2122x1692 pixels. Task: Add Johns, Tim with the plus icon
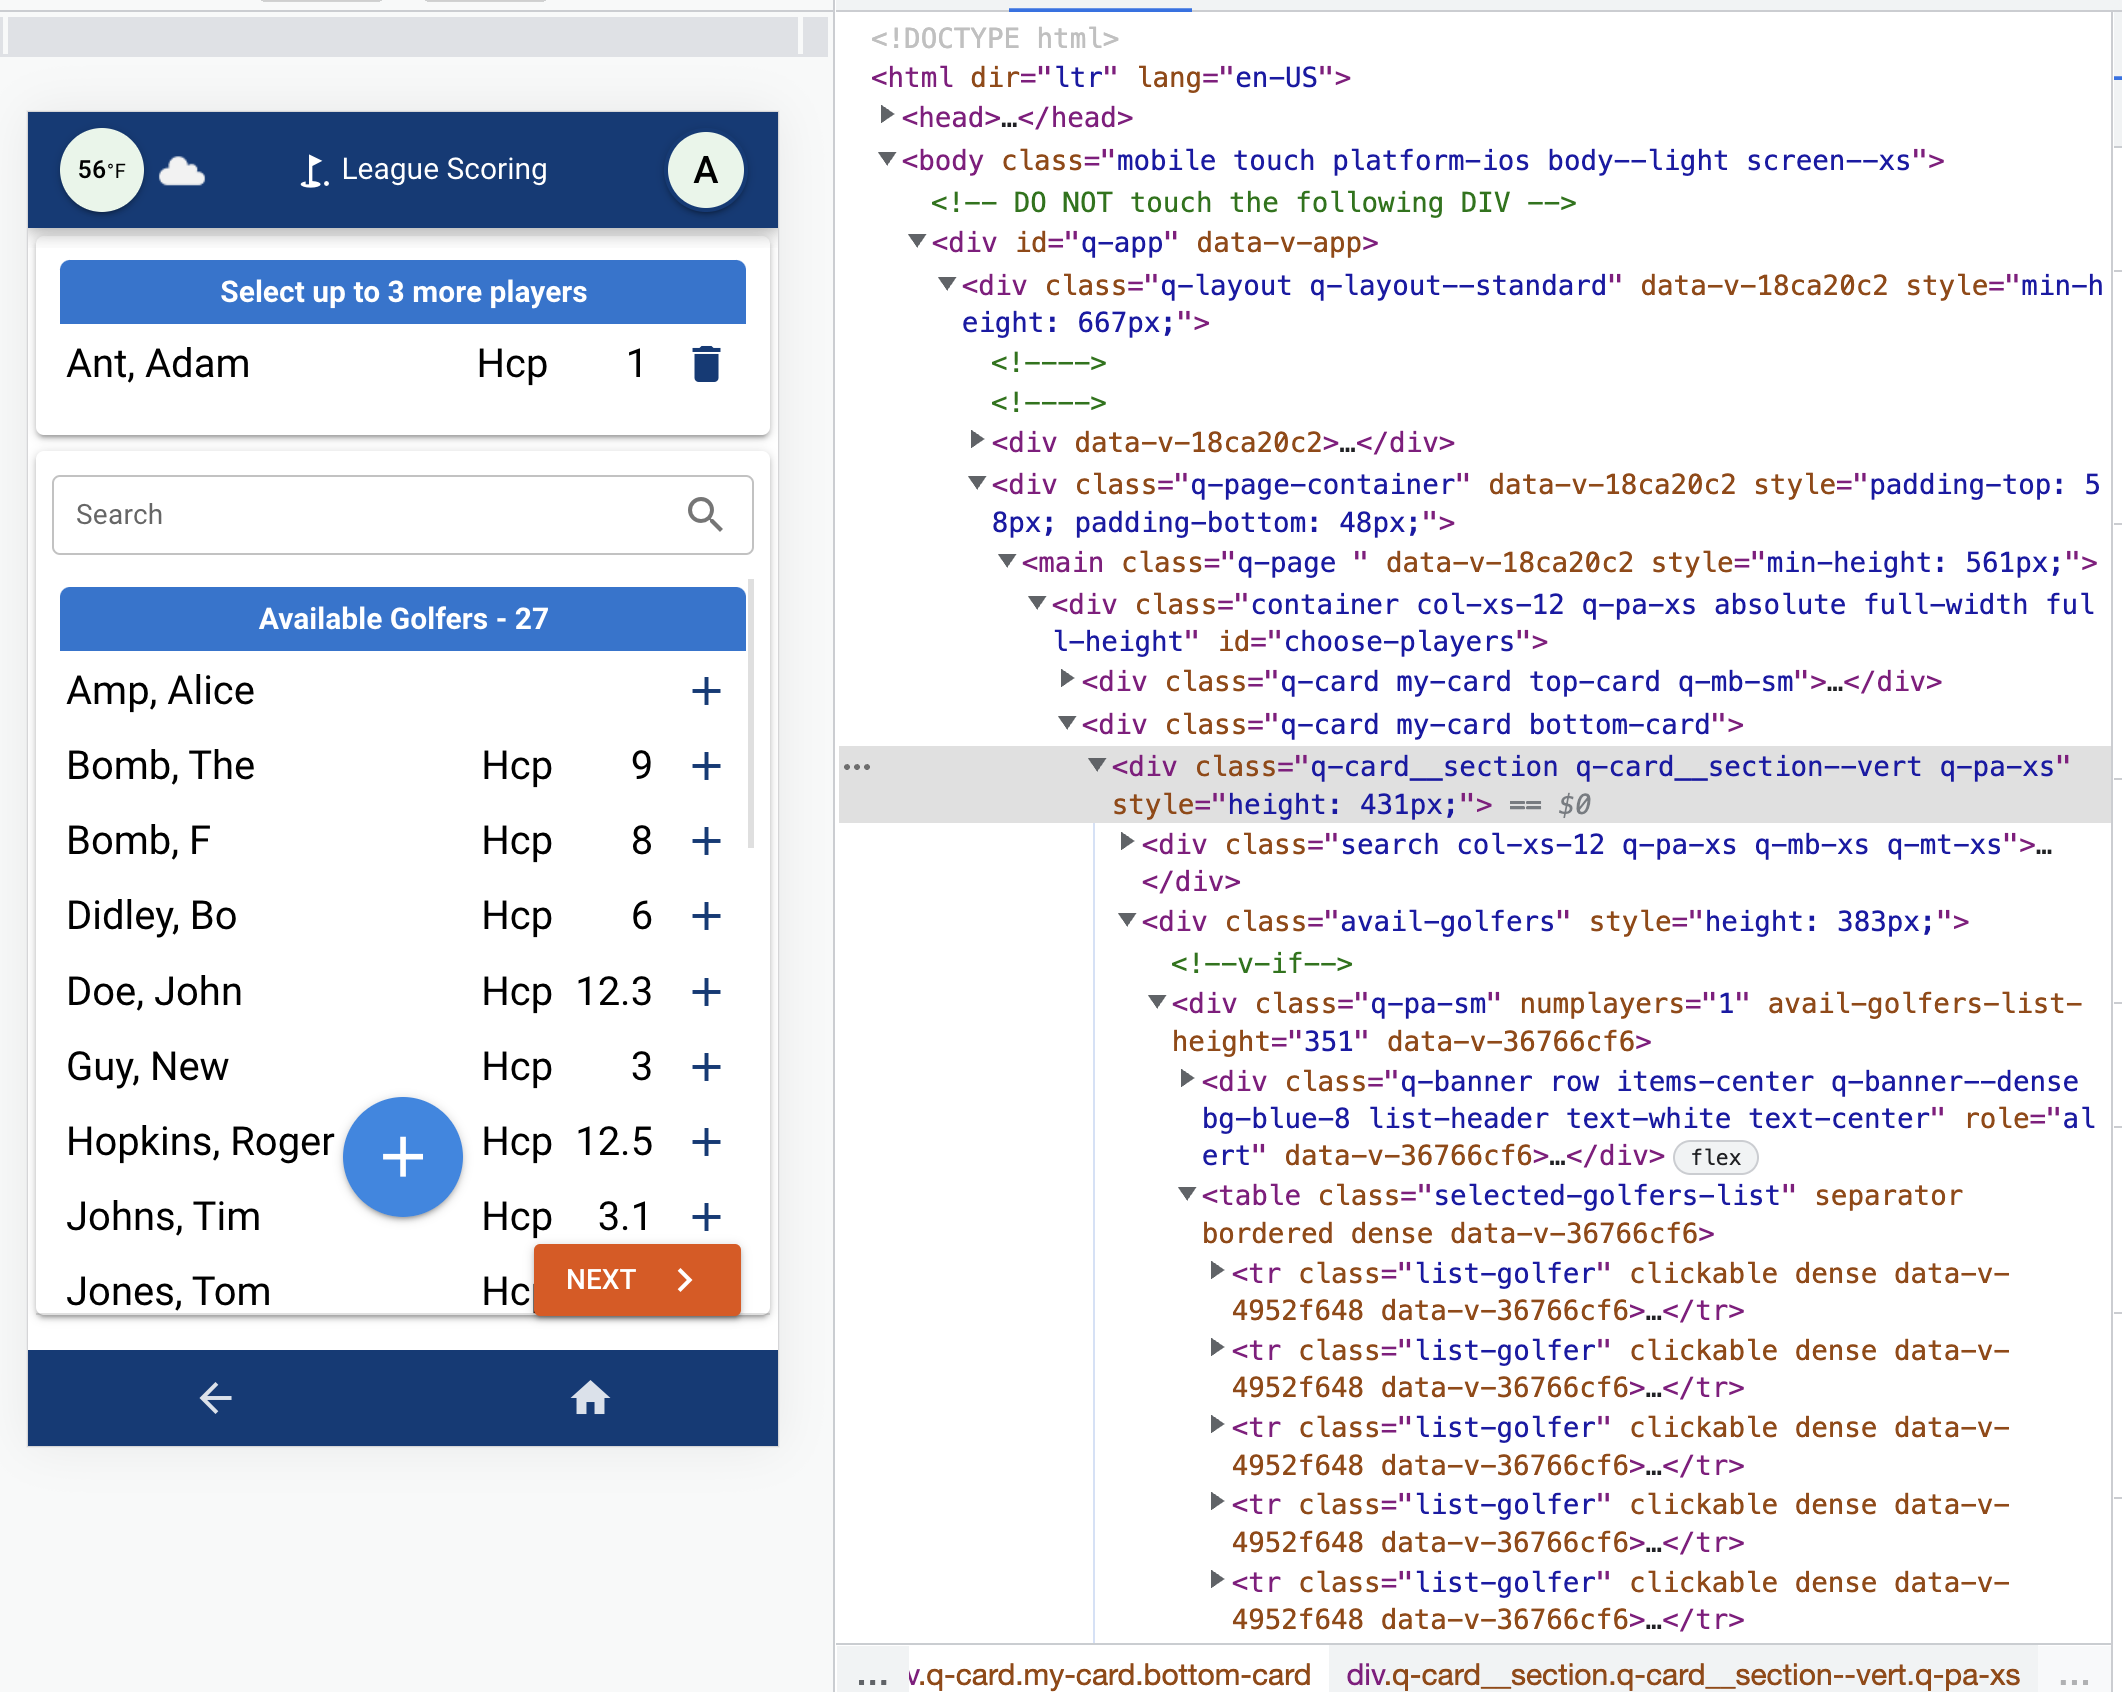point(706,1217)
